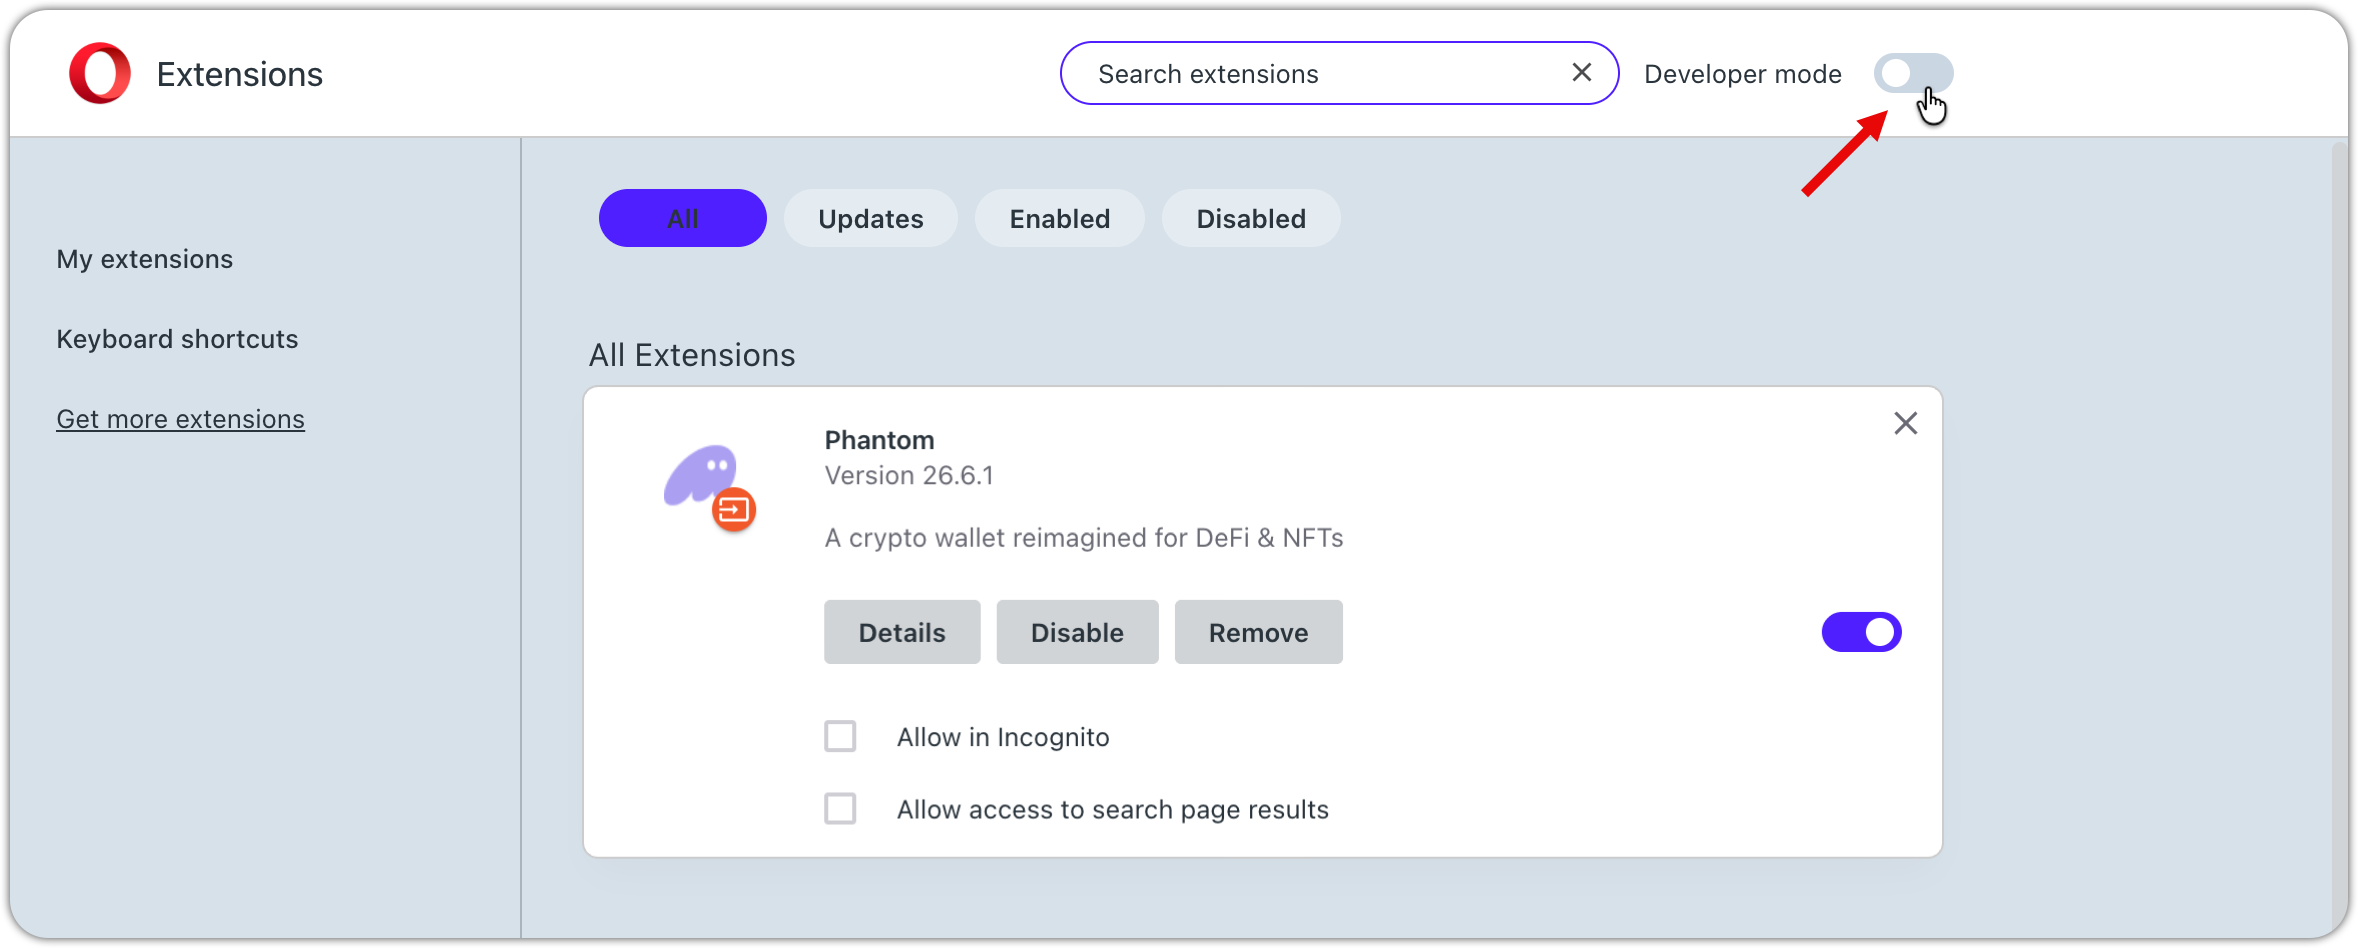The image size is (2358, 948).
Task: Clear the search extensions field
Action: (x=1581, y=72)
